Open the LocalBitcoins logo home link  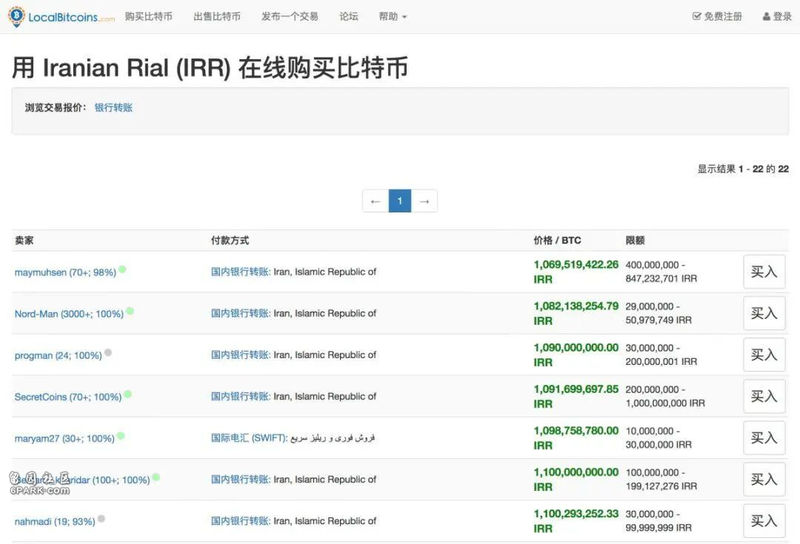coord(62,17)
